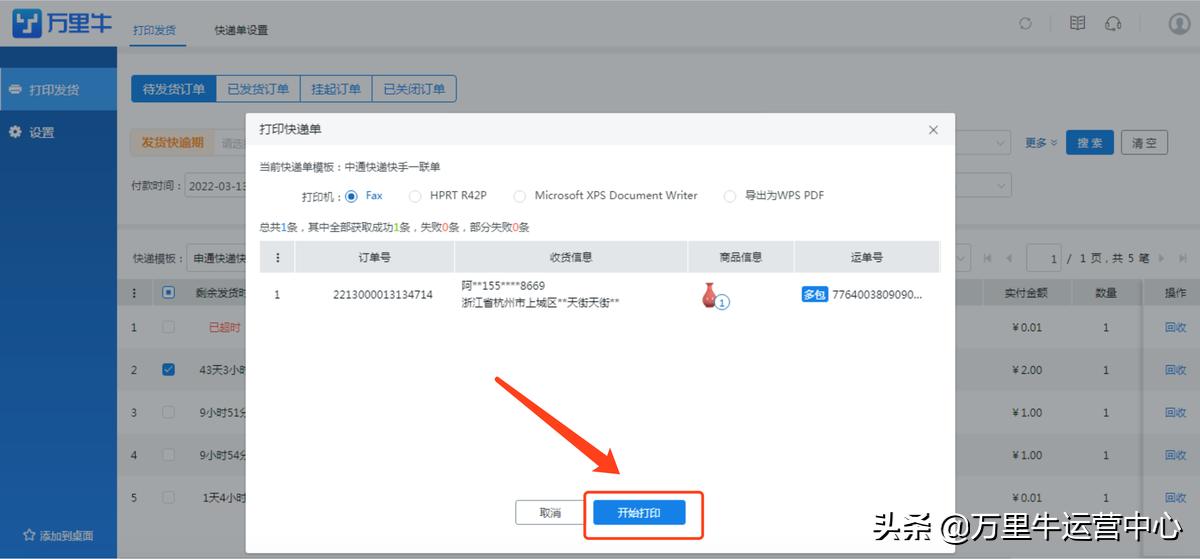1200x559 pixels.
Task: Uncheck the row 2 order checkbox
Action: [x=168, y=370]
